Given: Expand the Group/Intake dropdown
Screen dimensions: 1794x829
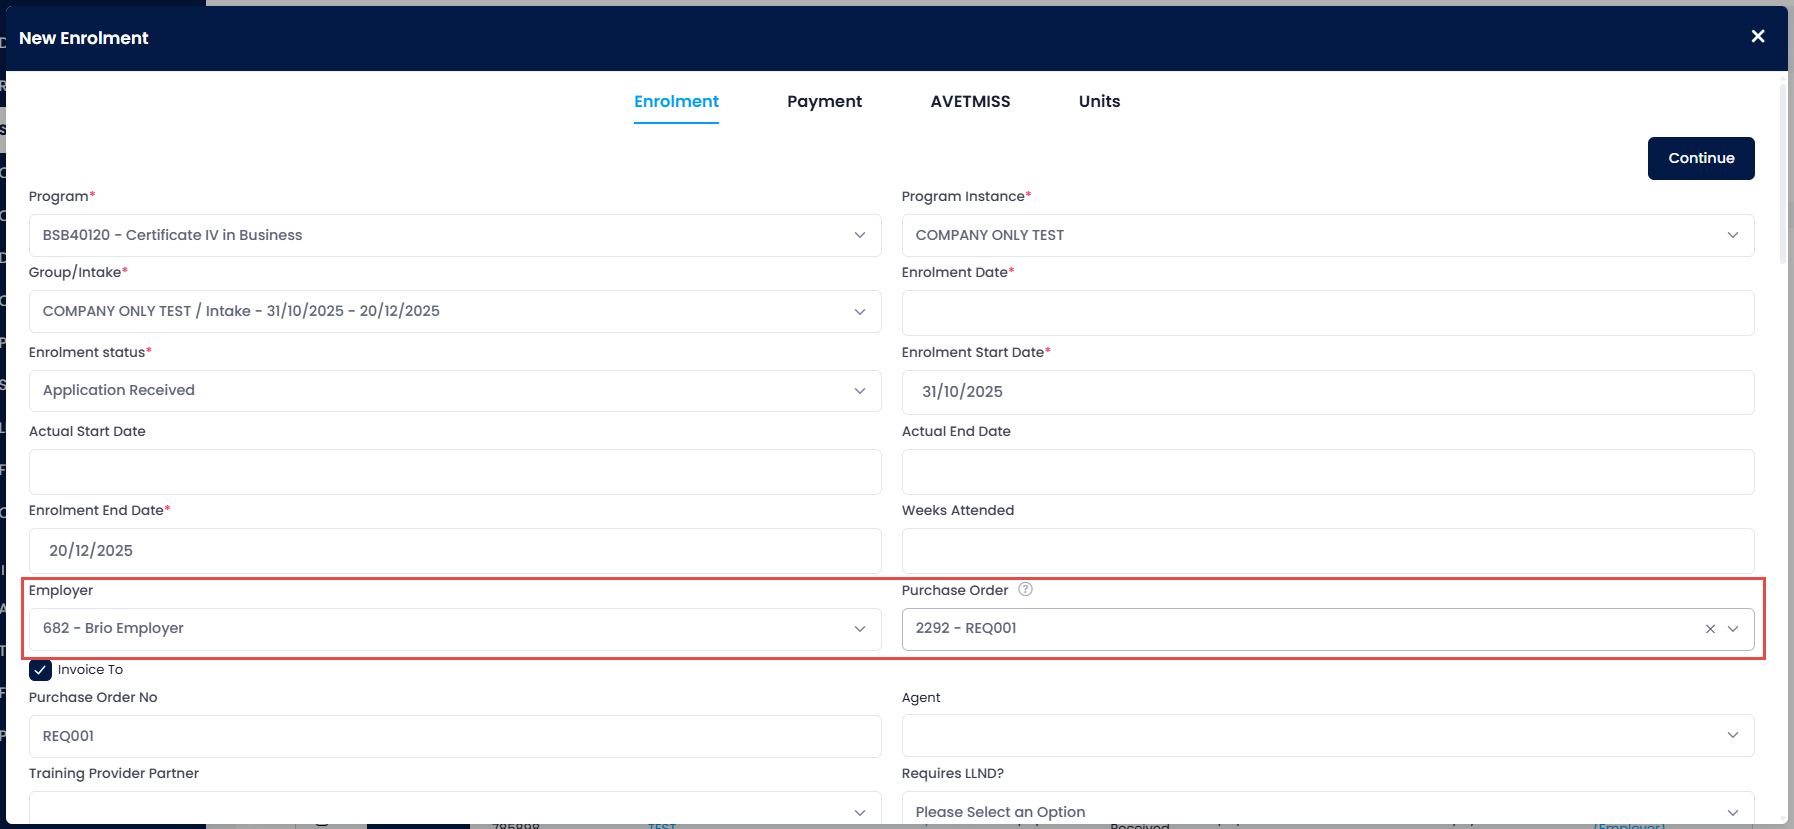Looking at the screenshot, I should pos(455,311).
